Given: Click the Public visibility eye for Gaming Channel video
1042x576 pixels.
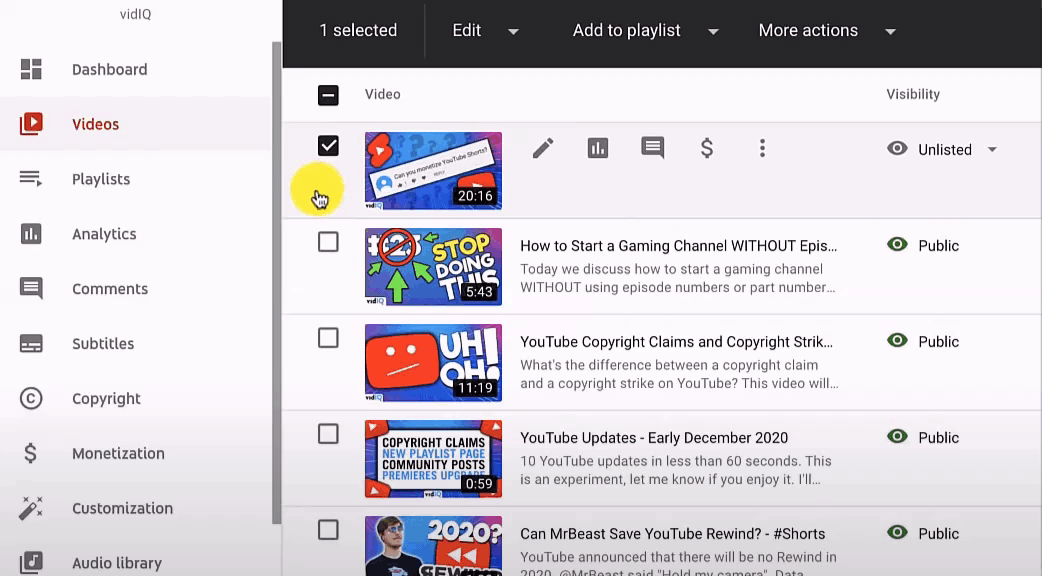Looking at the screenshot, I should click(897, 244).
